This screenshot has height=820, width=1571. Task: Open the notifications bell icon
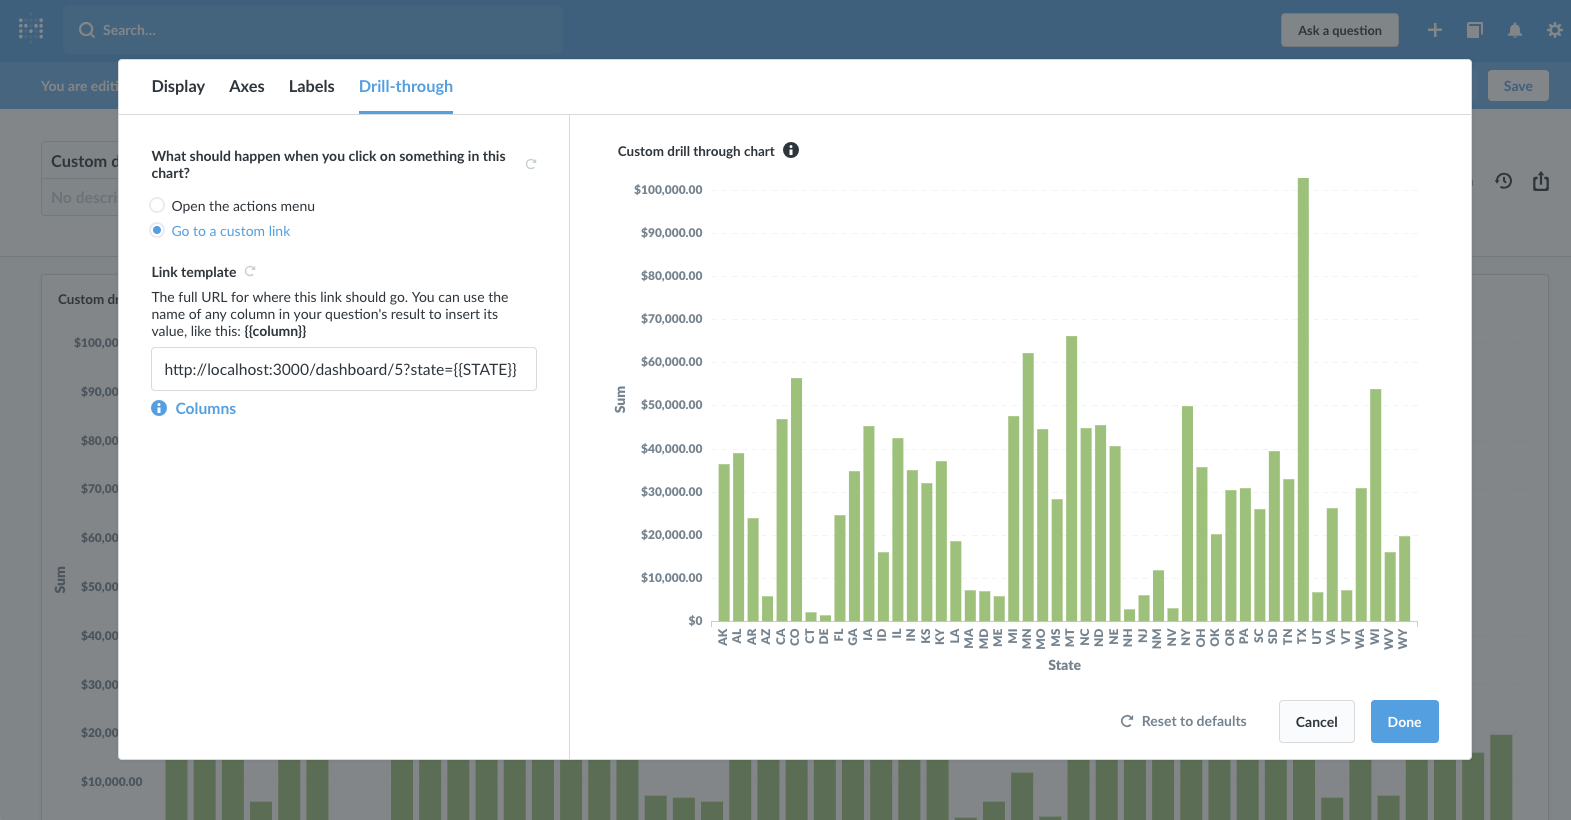pos(1515,30)
